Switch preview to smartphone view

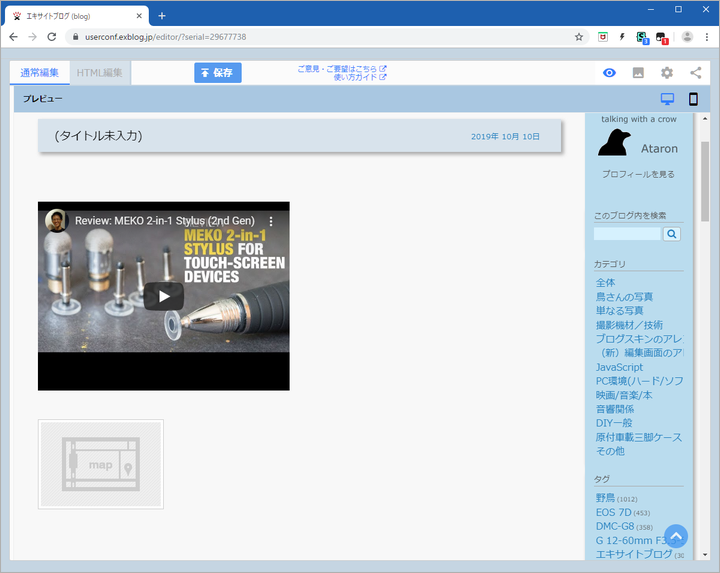(x=693, y=99)
